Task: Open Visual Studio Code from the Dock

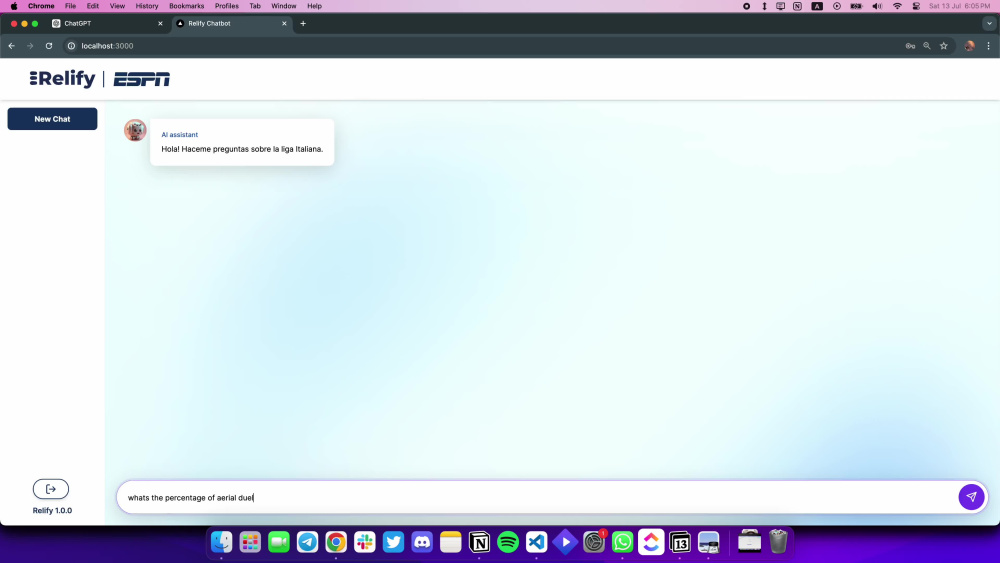Action: [x=536, y=542]
